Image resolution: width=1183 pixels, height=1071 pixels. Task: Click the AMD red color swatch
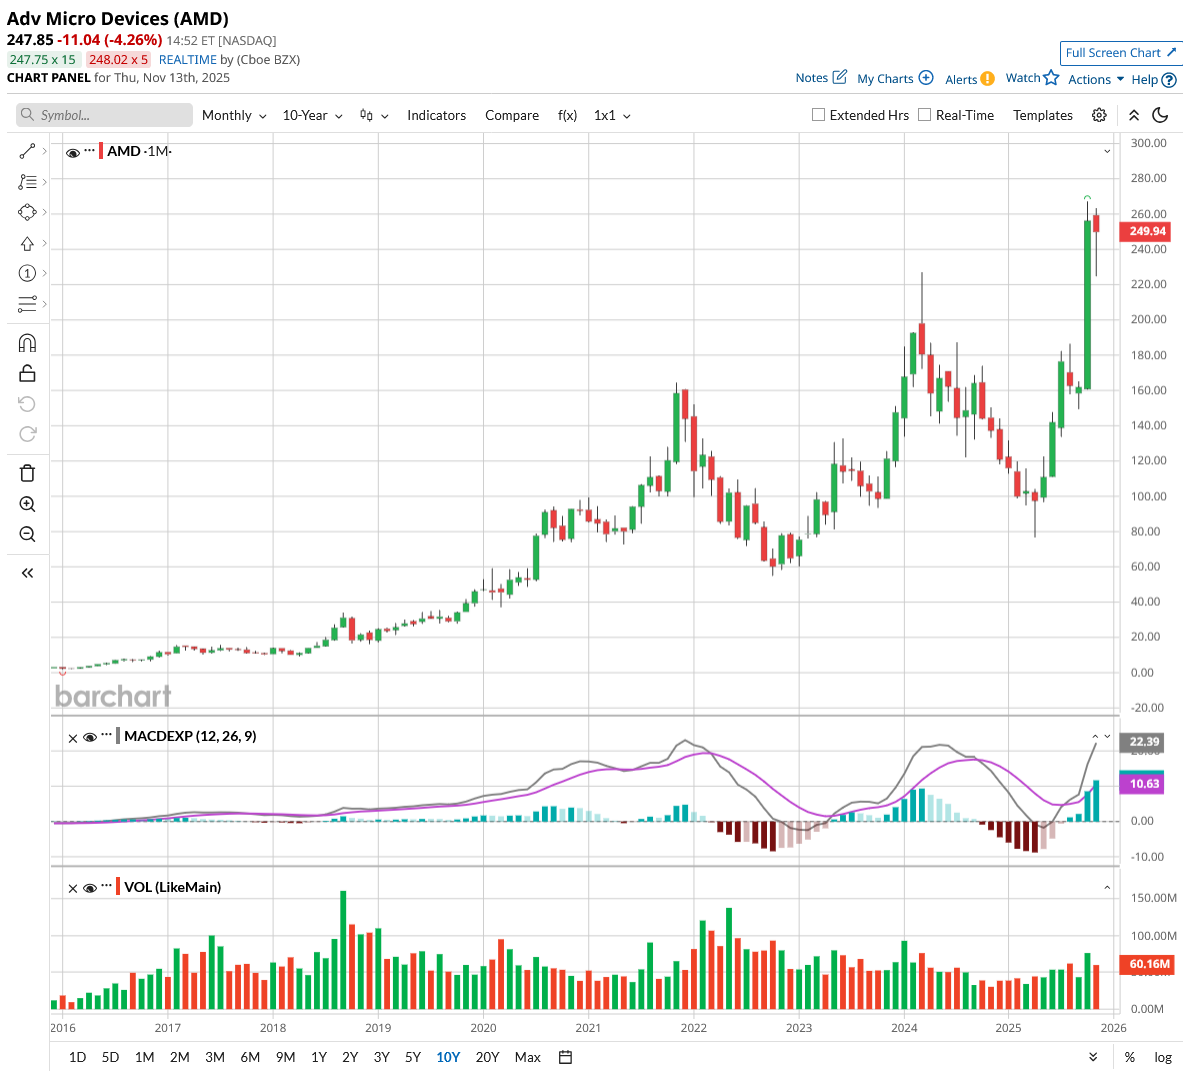coord(101,151)
